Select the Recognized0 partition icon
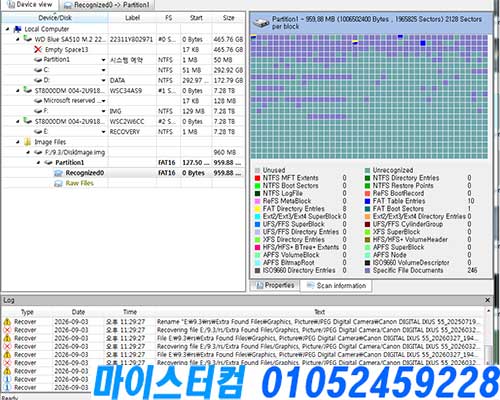The image size is (500, 400). pos(58,173)
